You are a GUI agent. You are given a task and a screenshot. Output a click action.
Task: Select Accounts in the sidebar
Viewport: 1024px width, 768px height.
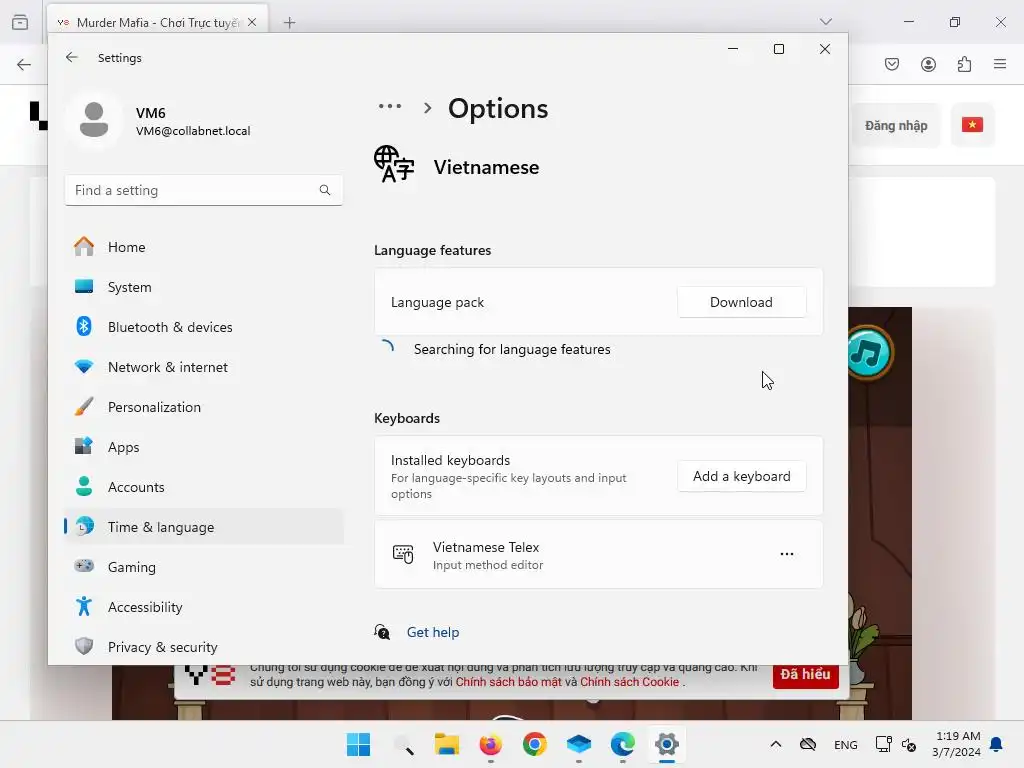[x=204, y=487]
